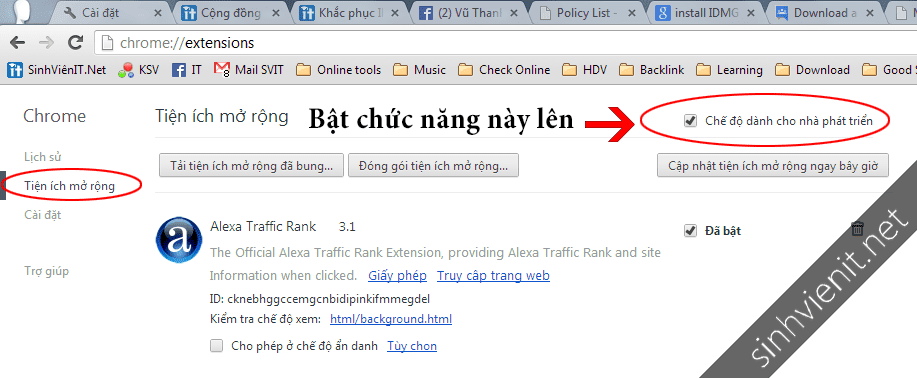The width and height of the screenshot is (917, 378).
Task: Click the Alexa Traffic Rank extension logo
Action: [x=179, y=239]
